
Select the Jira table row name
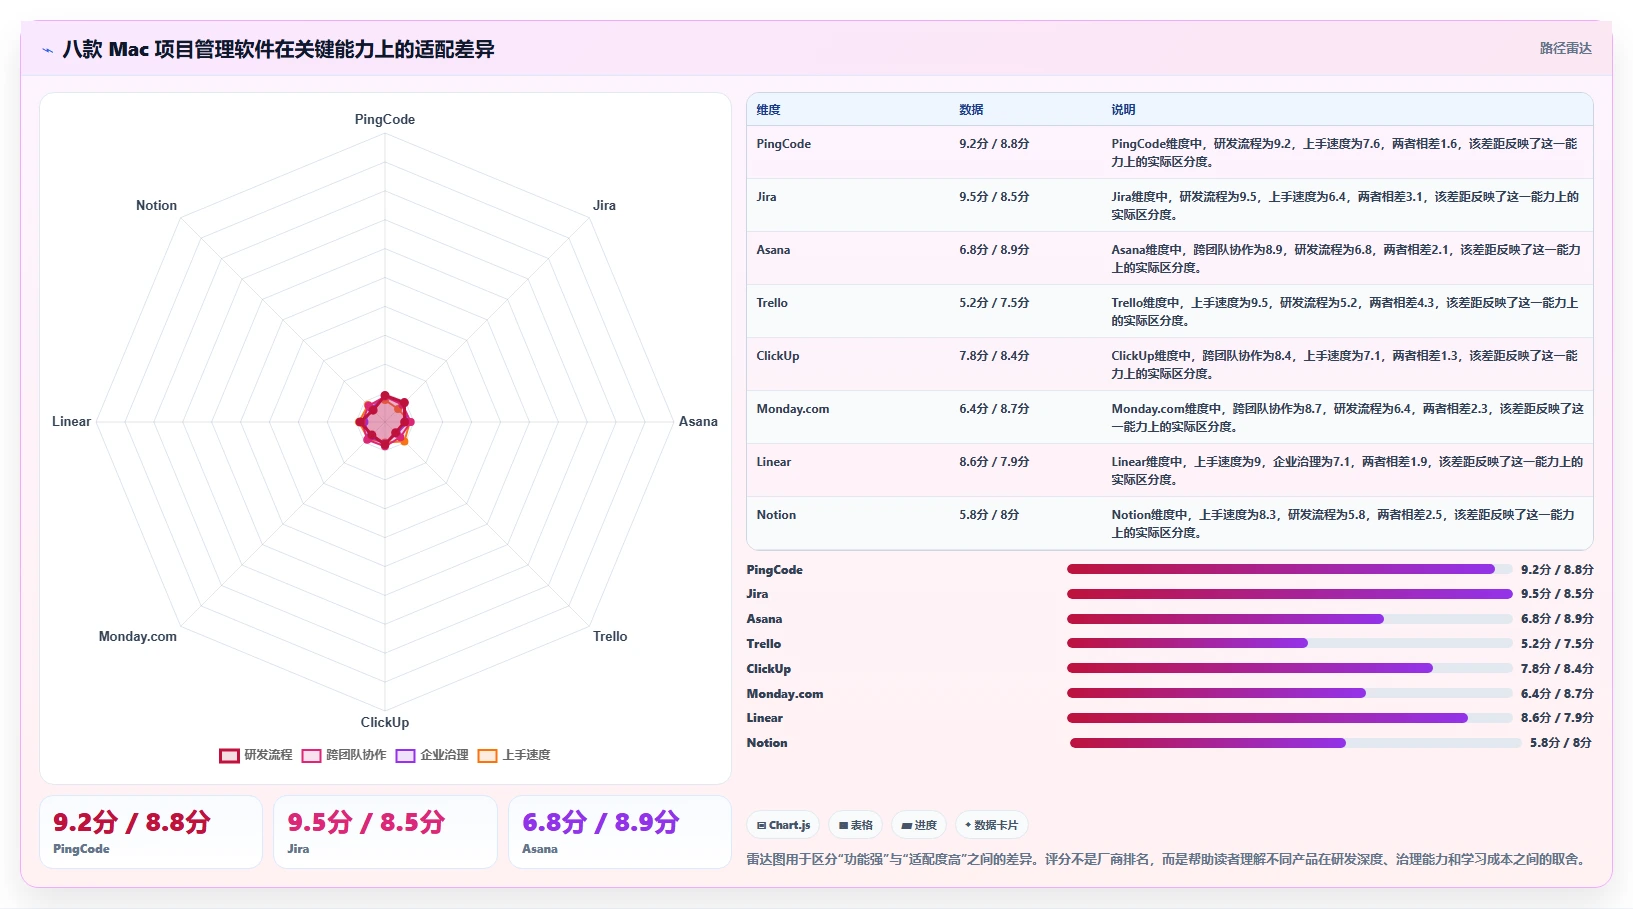pyautogui.click(x=766, y=197)
